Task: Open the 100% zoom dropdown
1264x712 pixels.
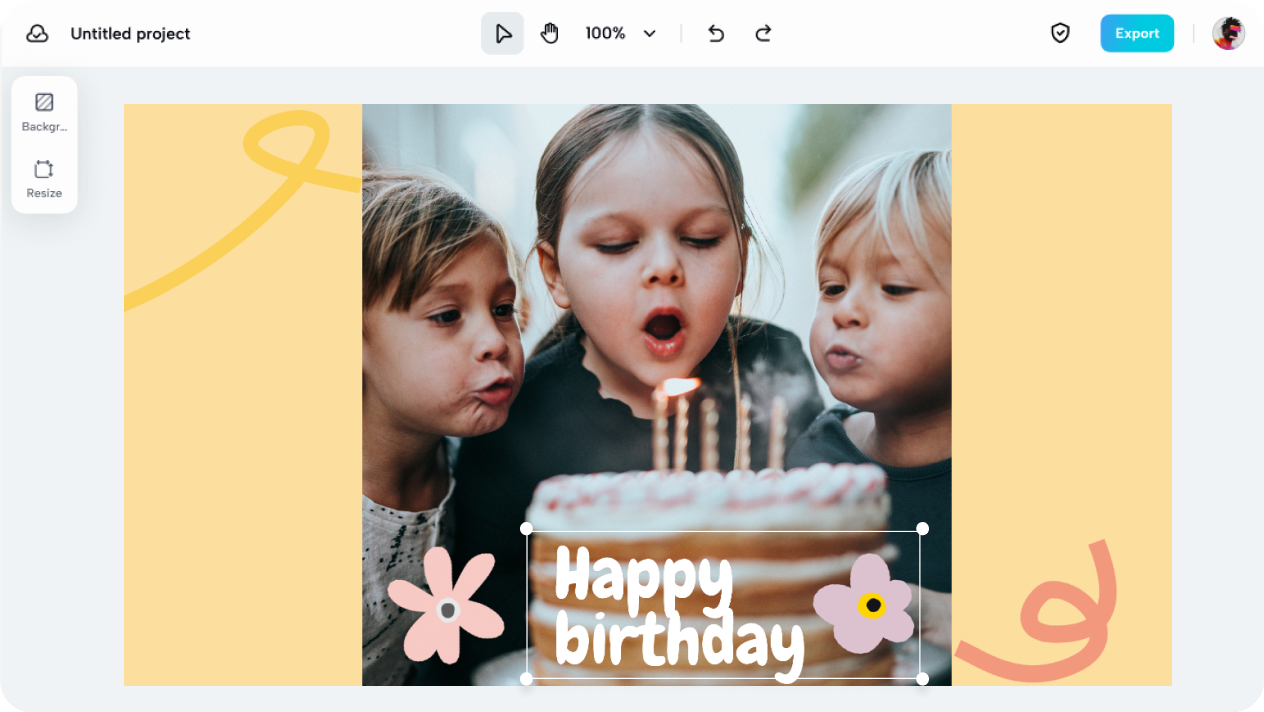Action: click(621, 33)
